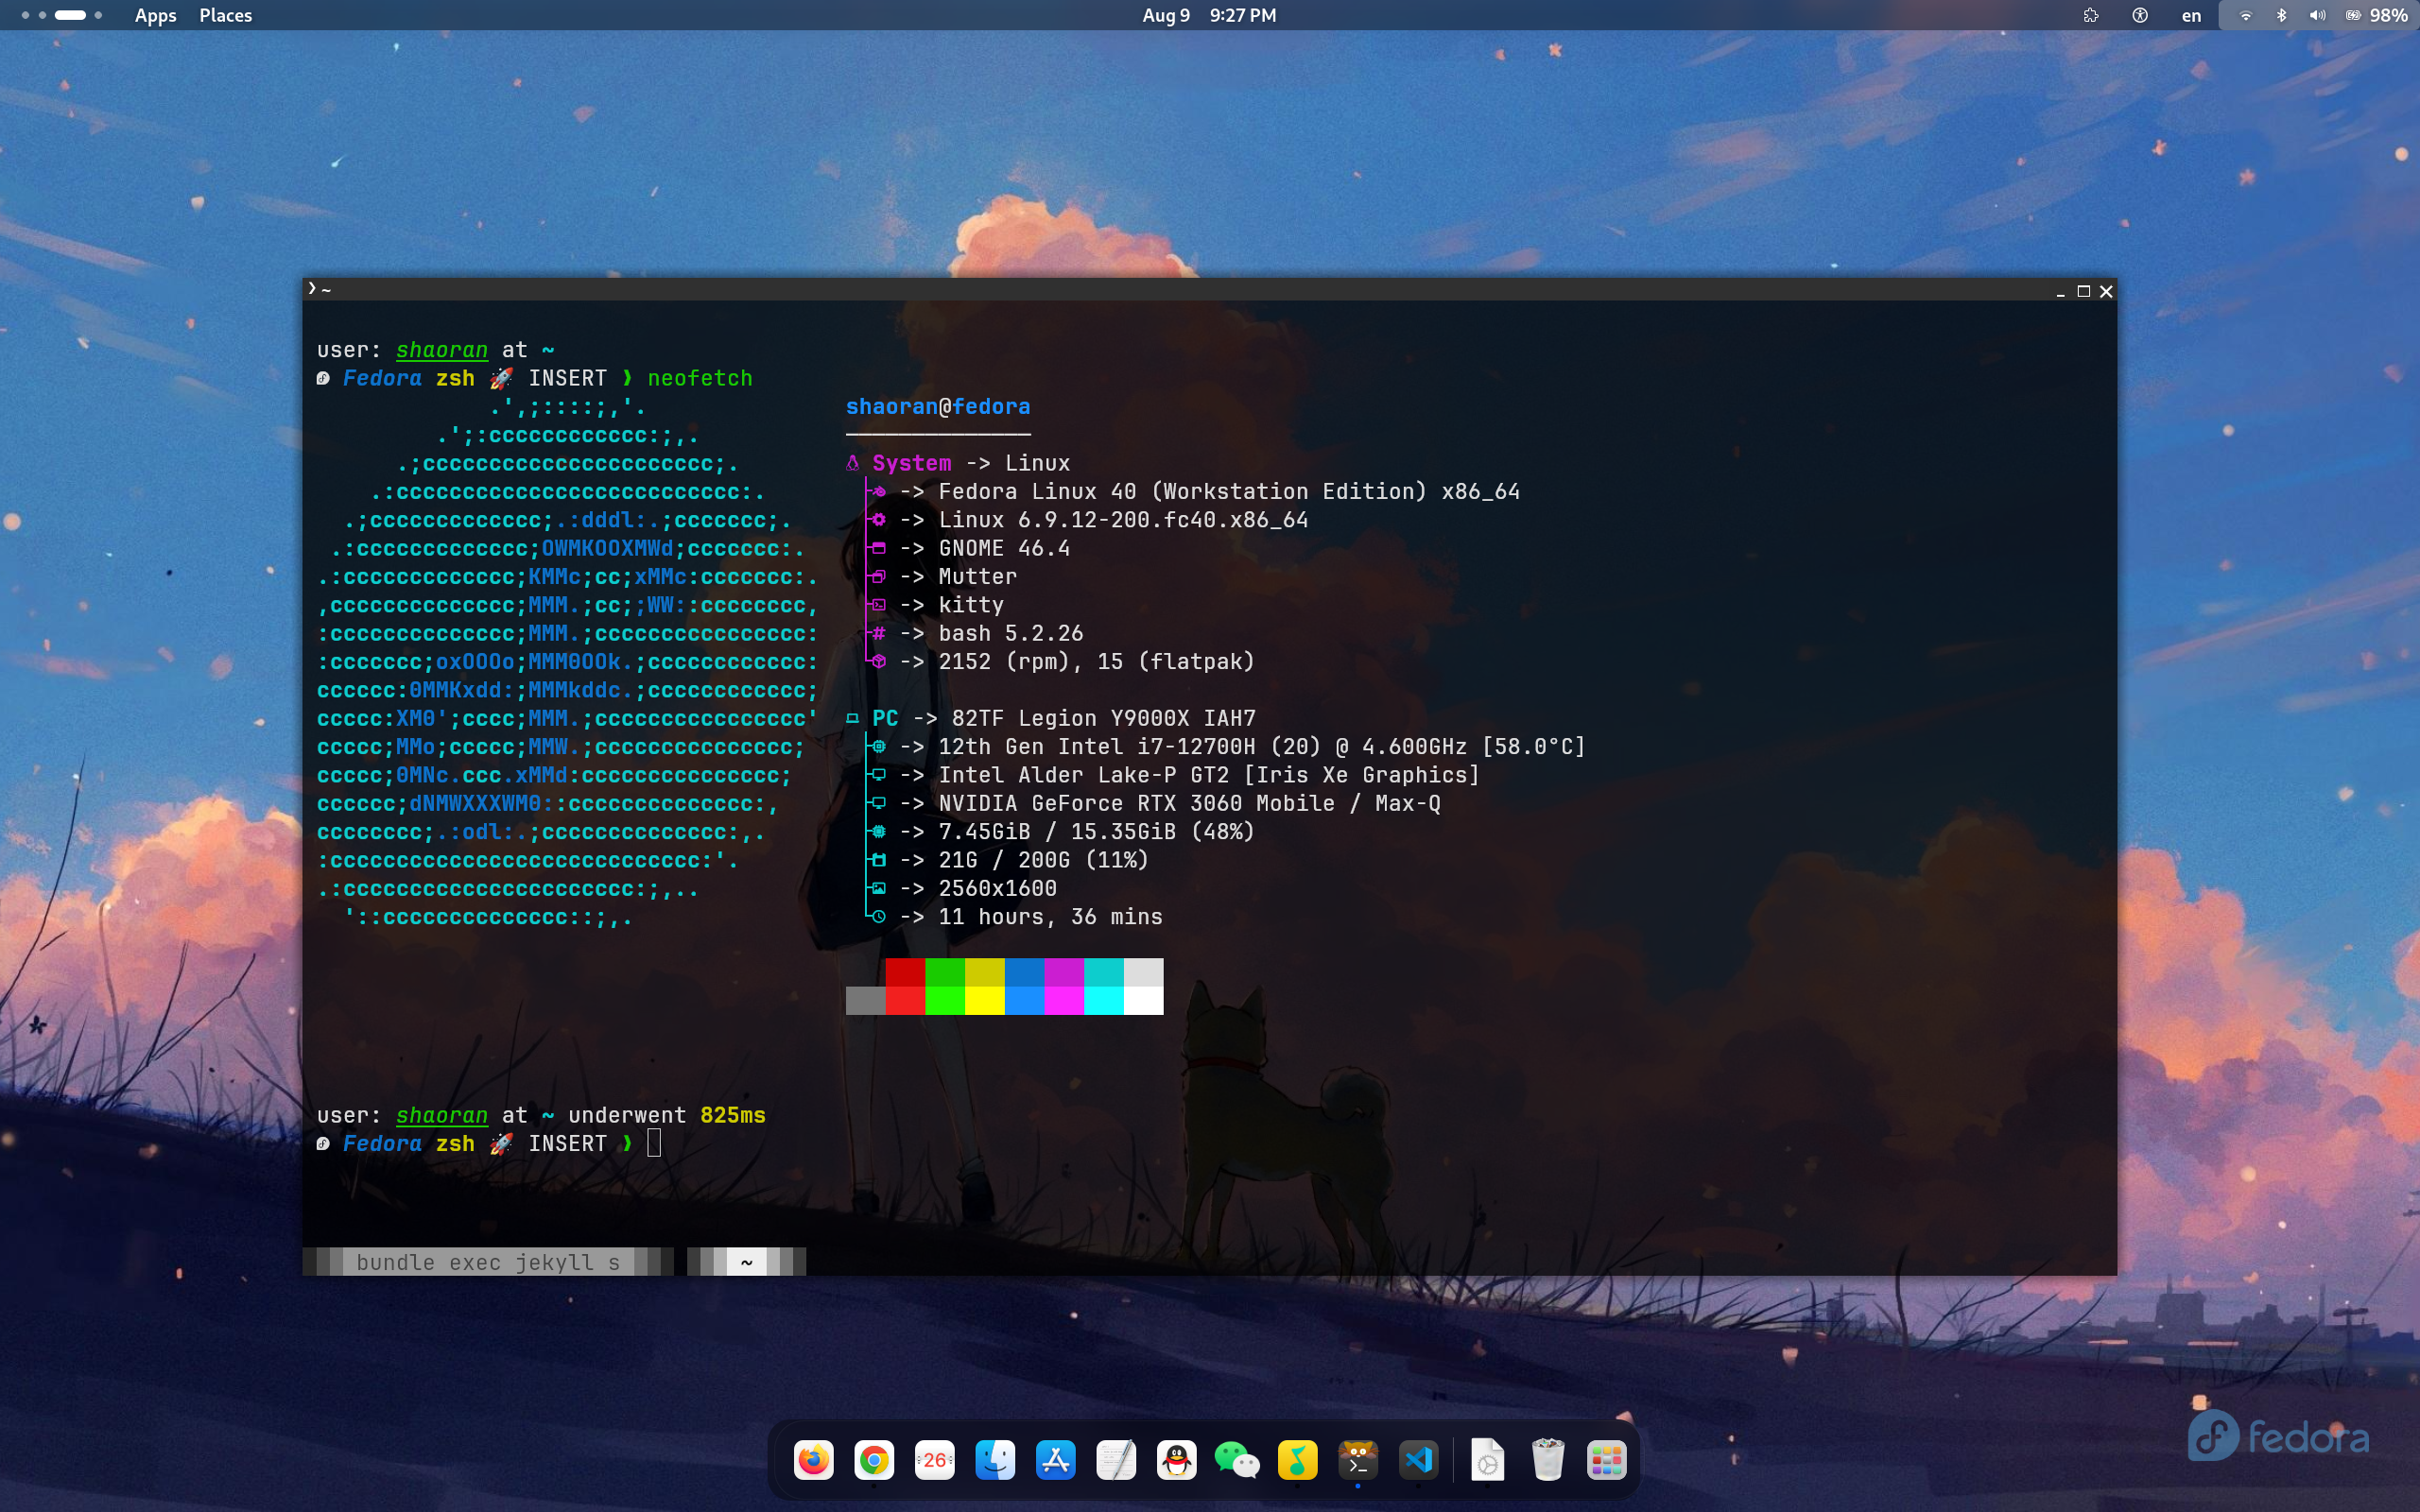
Task: Click 'kitty' terminal name text
Action: (x=971, y=605)
